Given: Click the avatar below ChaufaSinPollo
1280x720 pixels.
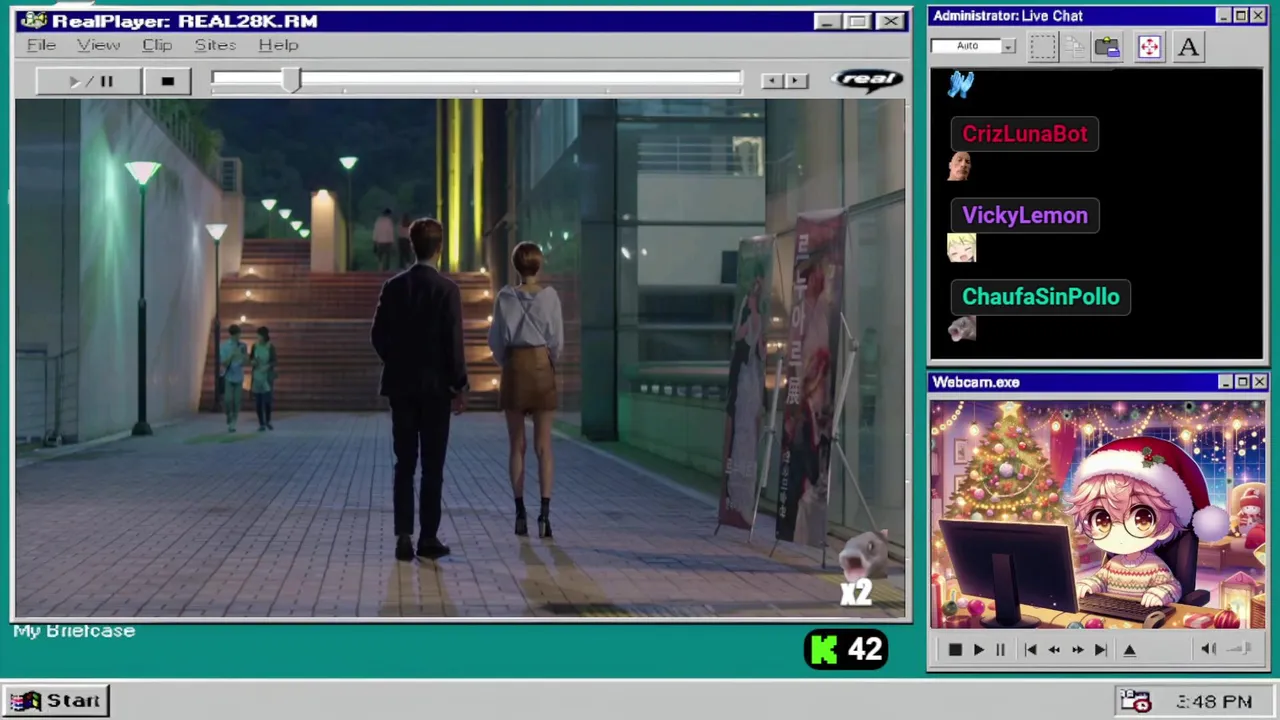Looking at the screenshot, I should pyautogui.click(x=961, y=329).
